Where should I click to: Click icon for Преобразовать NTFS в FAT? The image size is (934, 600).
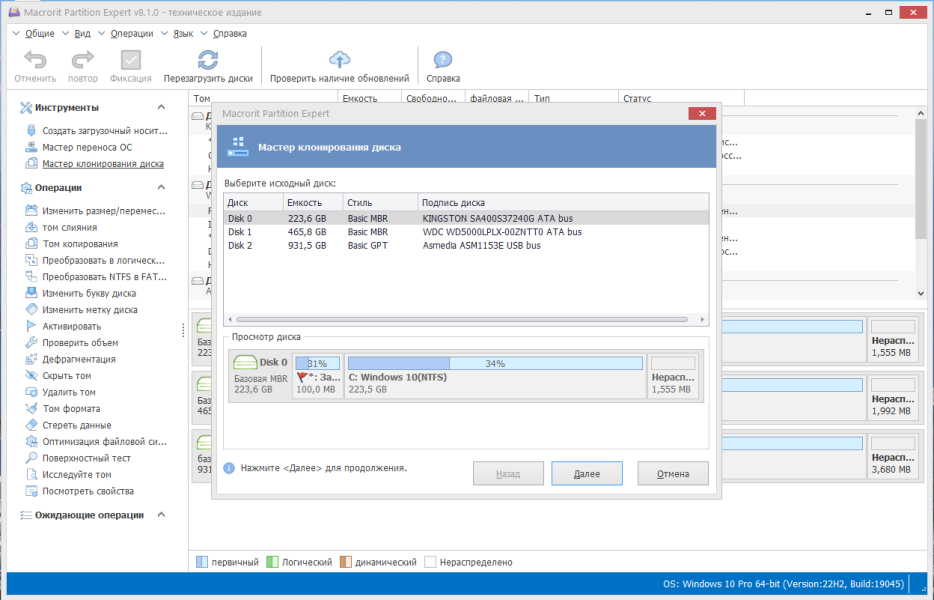(x=31, y=276)
